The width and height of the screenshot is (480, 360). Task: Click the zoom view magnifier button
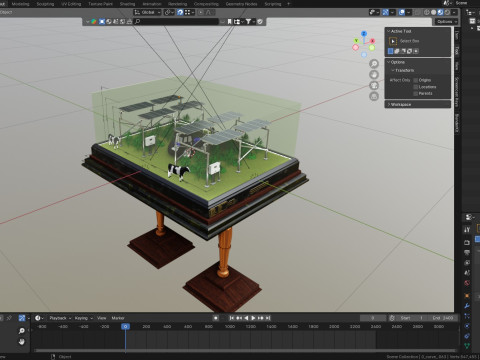click(374, 64)
